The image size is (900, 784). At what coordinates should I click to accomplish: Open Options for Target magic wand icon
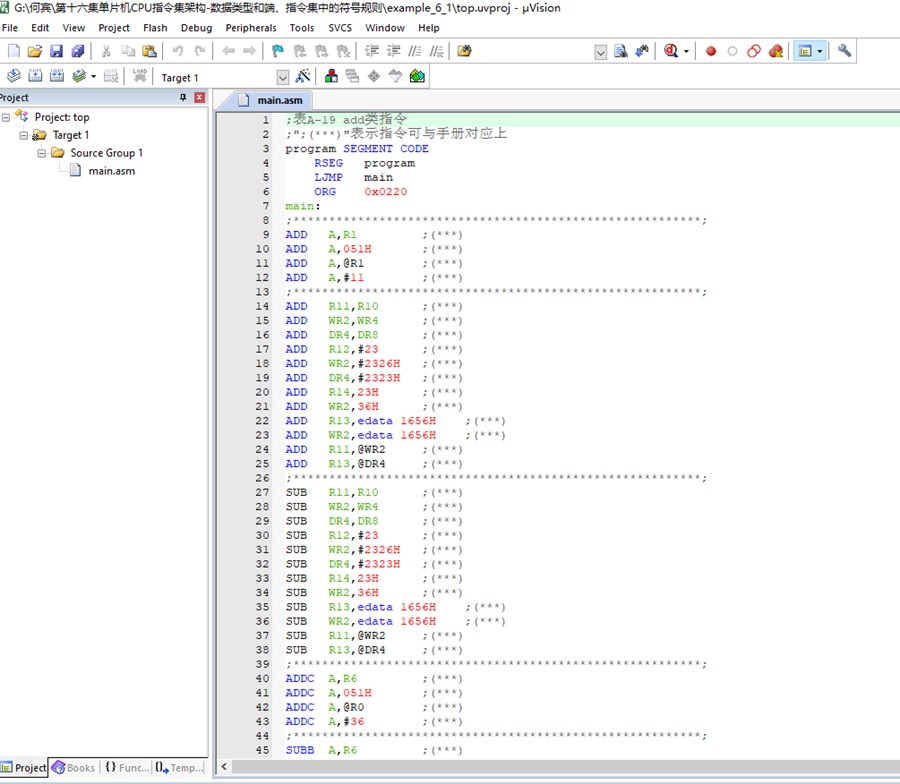[302, 77]
